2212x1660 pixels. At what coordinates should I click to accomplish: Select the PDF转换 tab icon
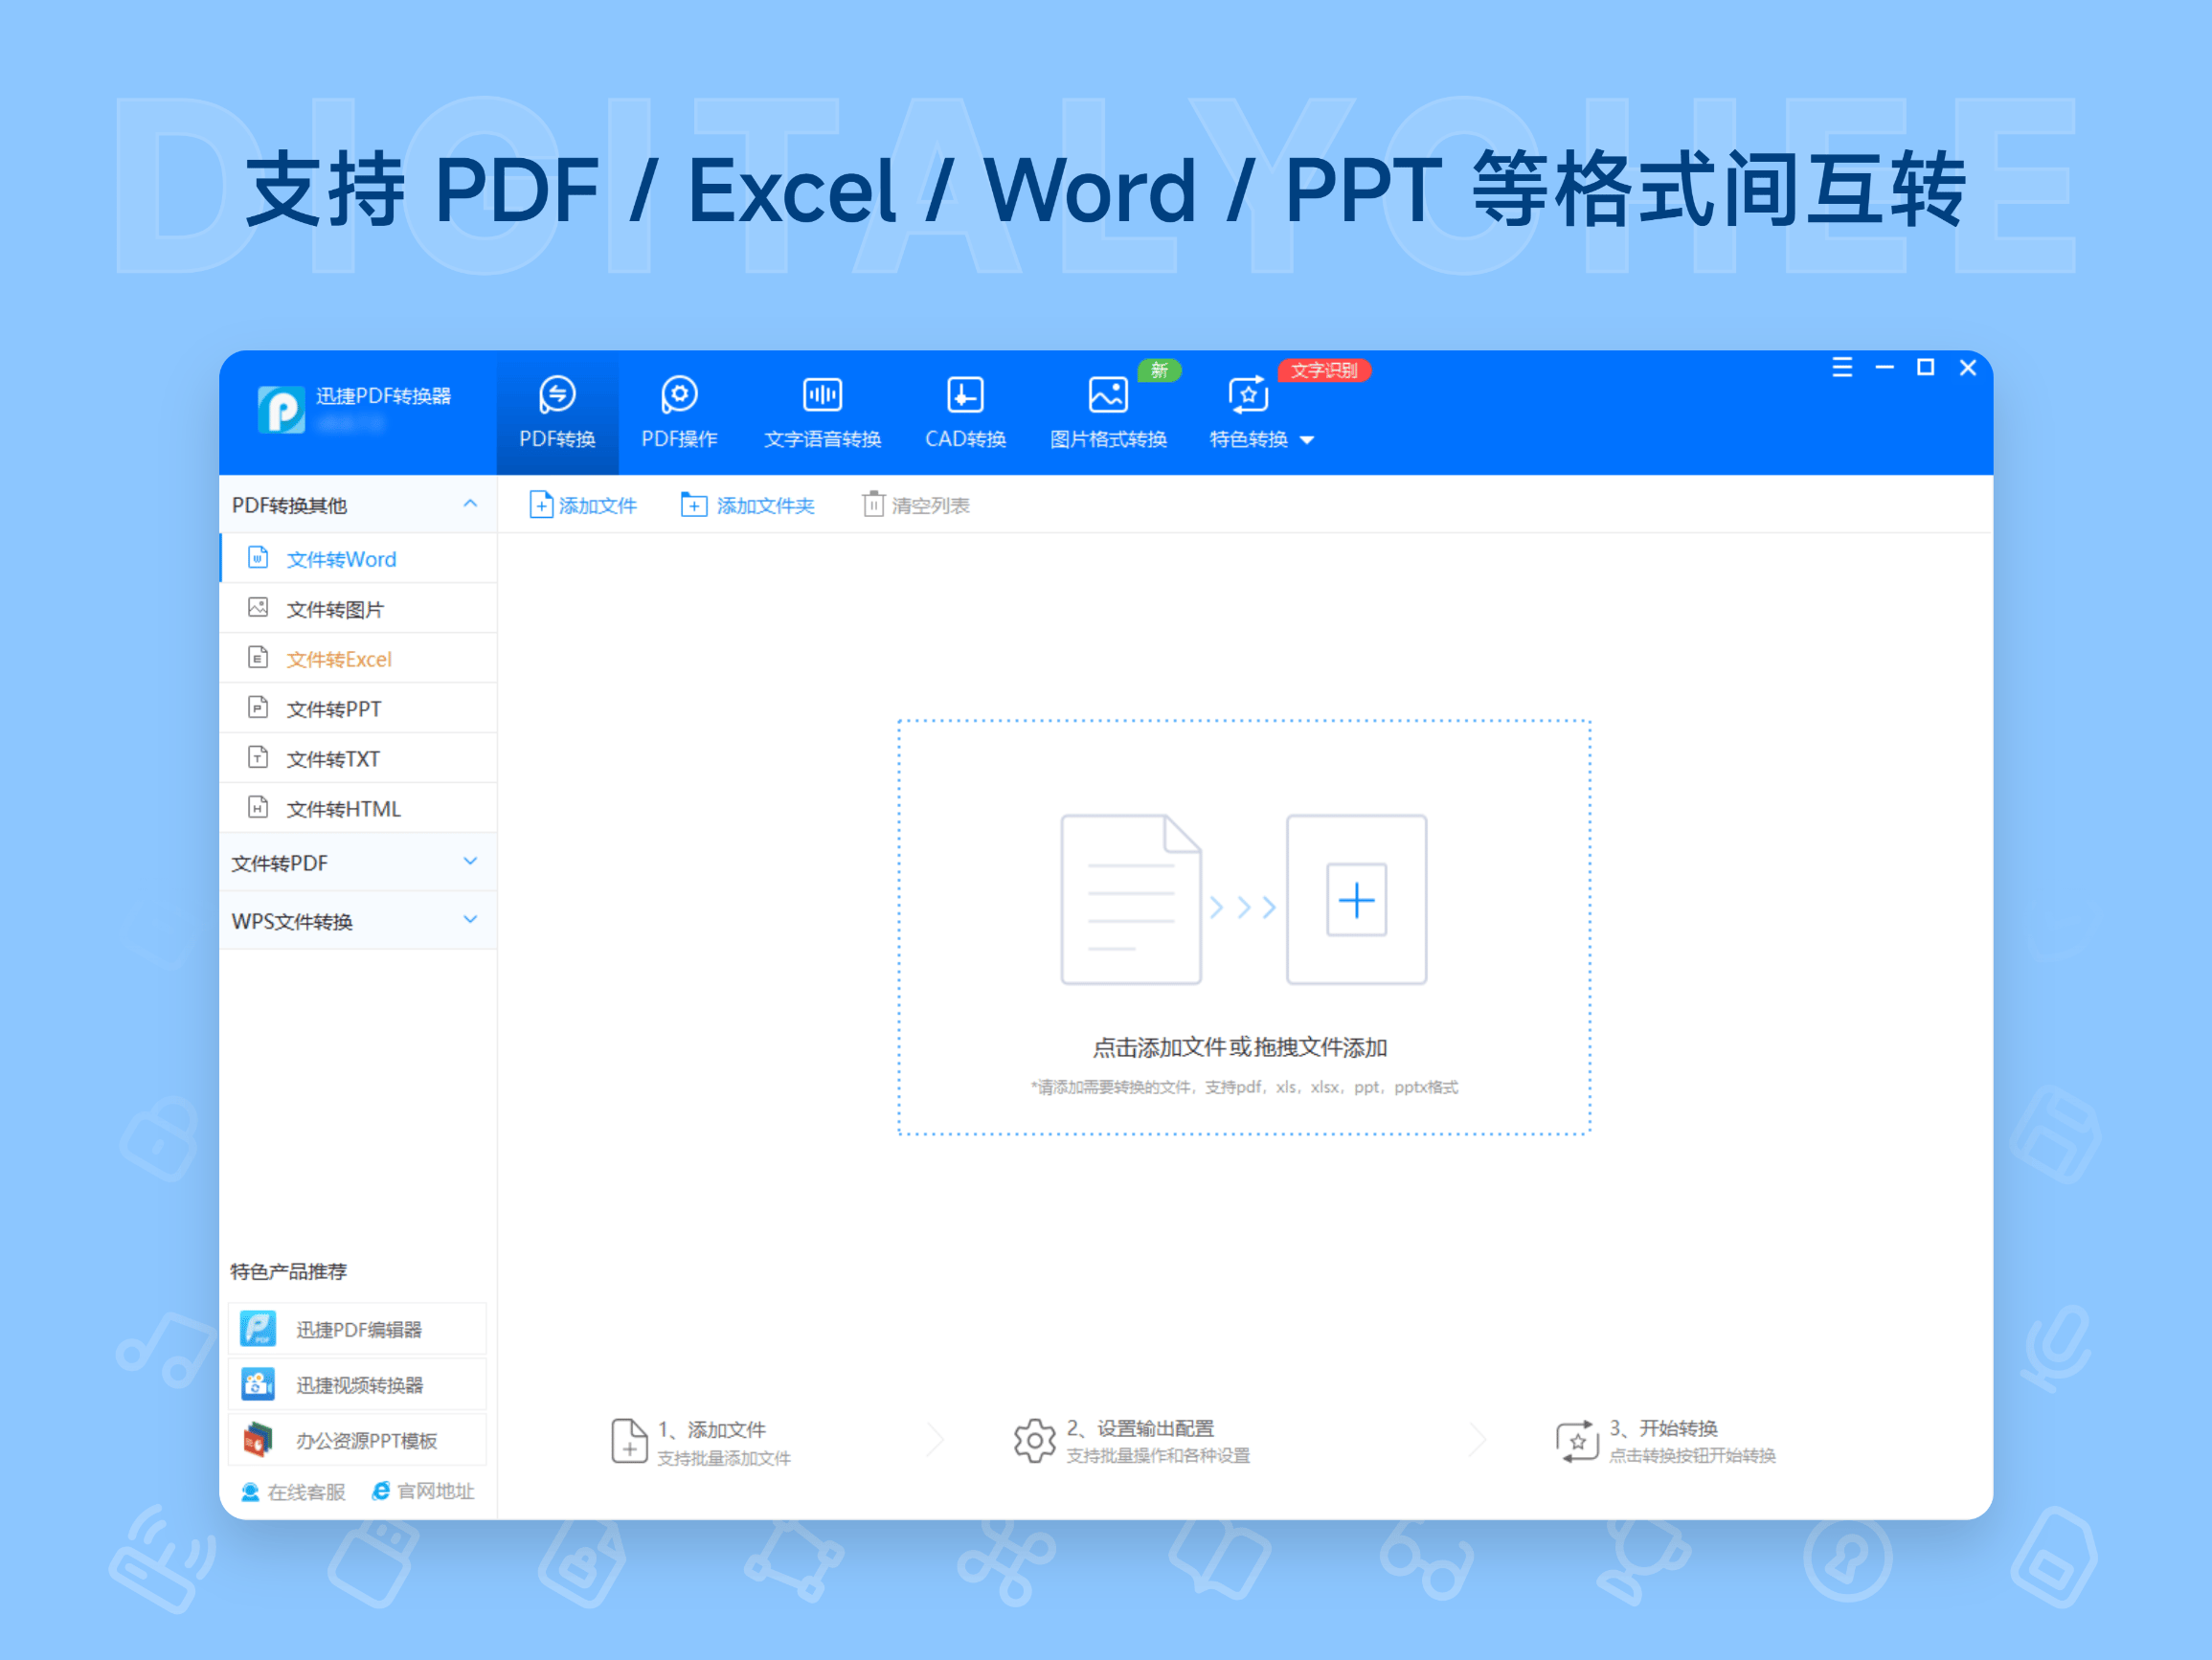pos(557,394)
